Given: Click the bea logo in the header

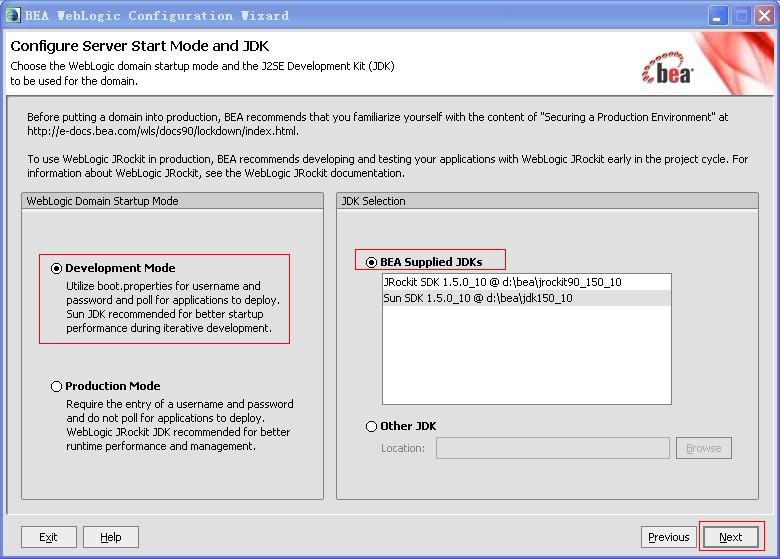Looking at the screenshot, I should tap(668, 69).
